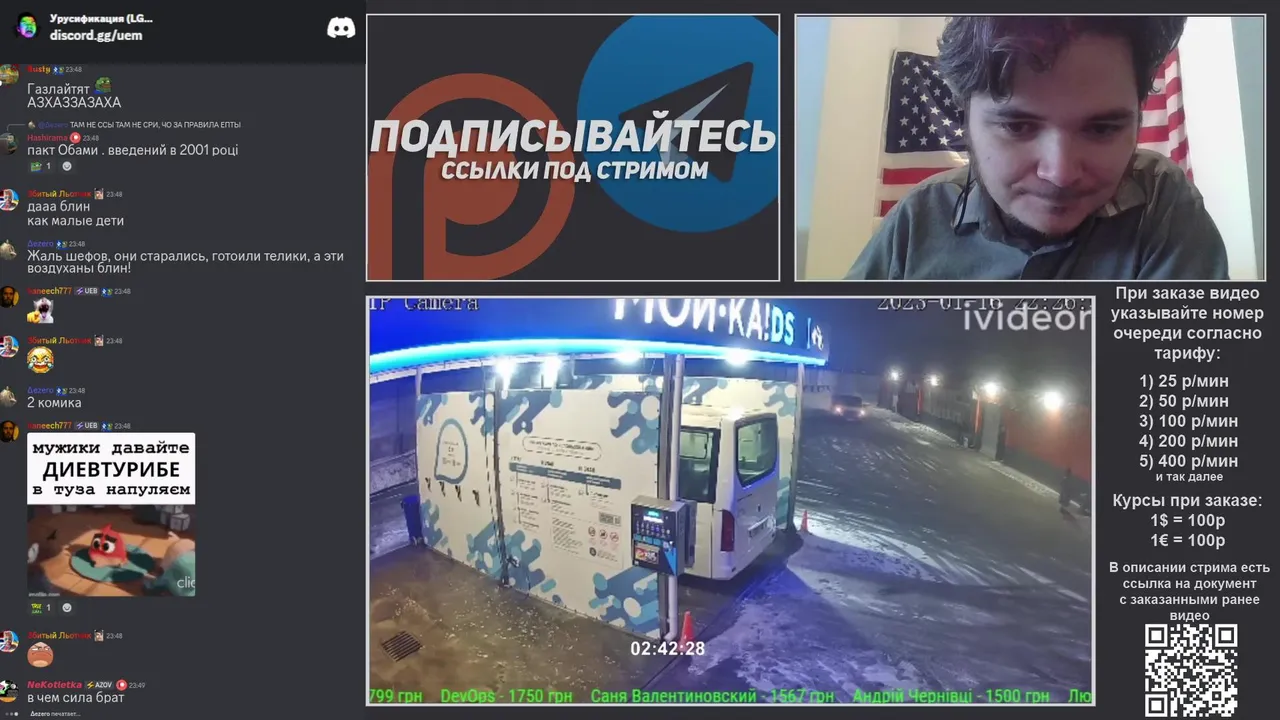Image resolution: width=1280 pixels, height=720 pixels.
Task: Open the discord.gg/uem invite link
Action: point(96,35)
